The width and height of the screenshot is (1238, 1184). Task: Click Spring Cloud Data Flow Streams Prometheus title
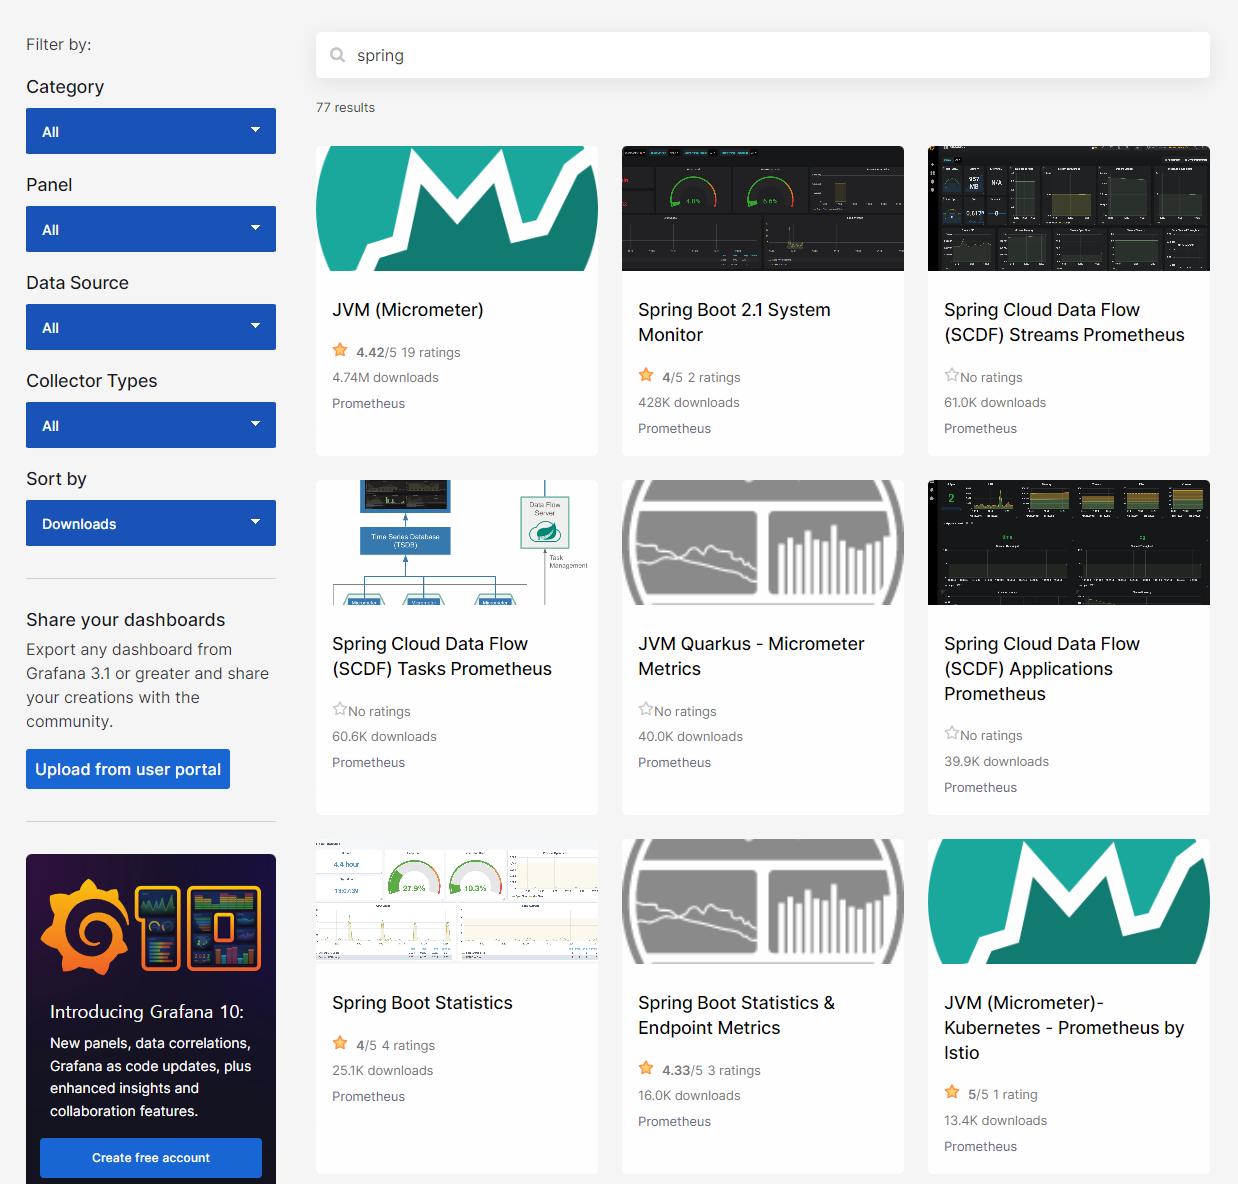point(1064,322)
